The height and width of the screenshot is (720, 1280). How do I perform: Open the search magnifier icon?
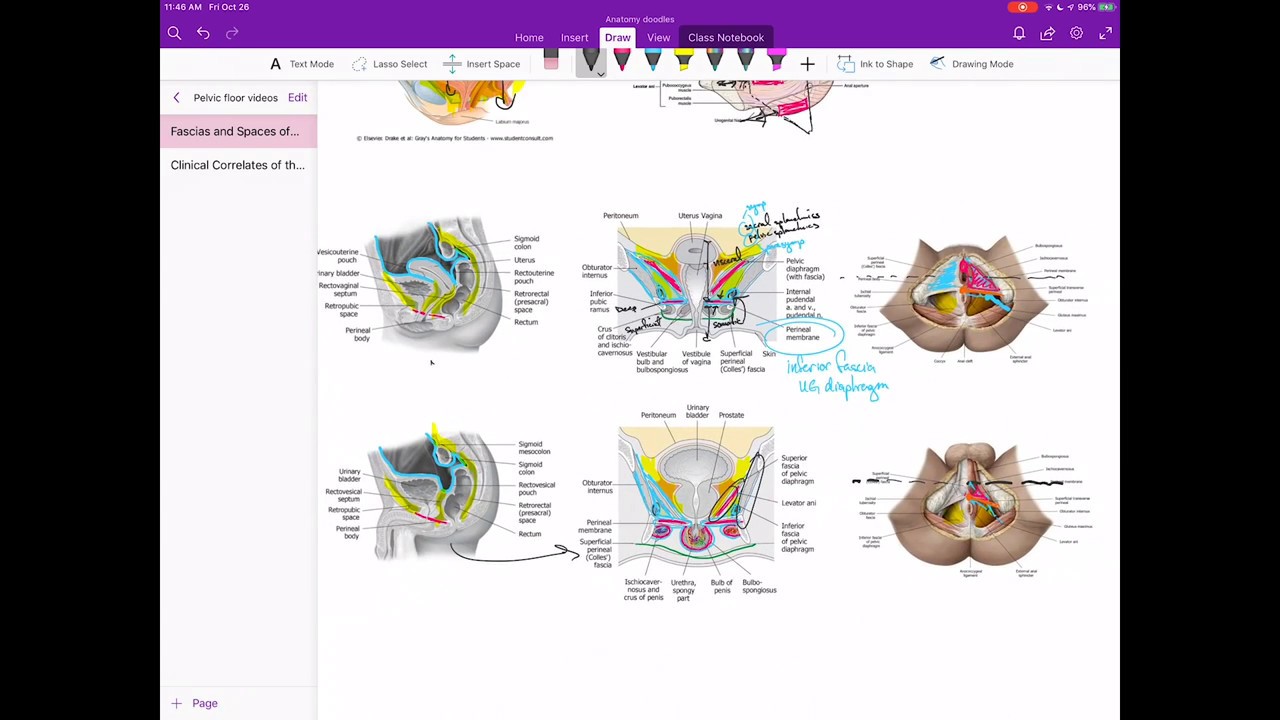click(174, 34)
